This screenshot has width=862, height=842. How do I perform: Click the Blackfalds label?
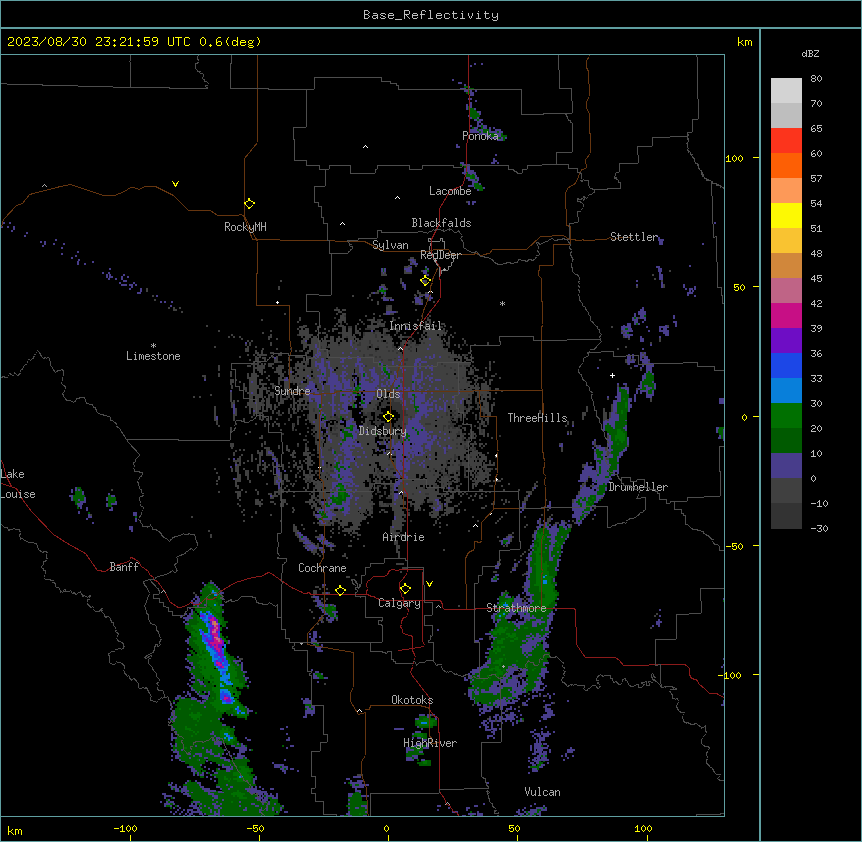coord(441,223)
